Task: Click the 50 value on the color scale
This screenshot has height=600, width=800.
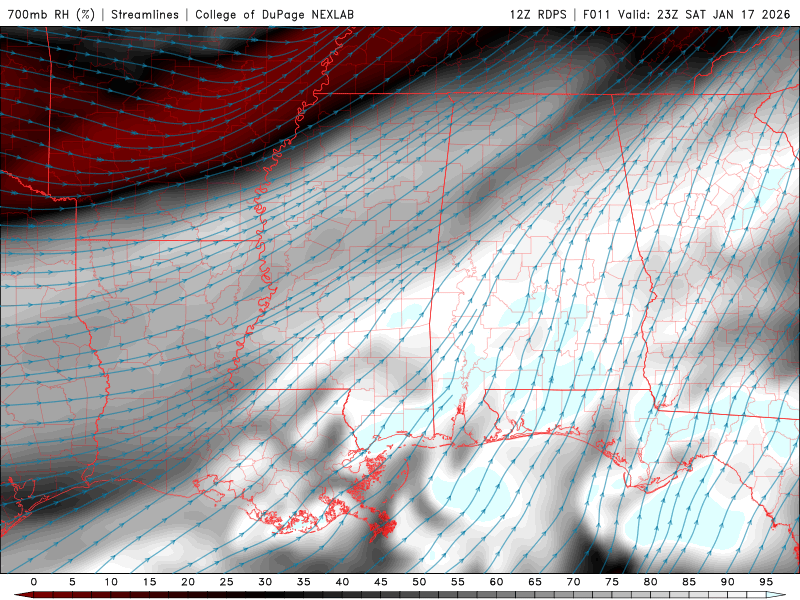Action: 419,582
